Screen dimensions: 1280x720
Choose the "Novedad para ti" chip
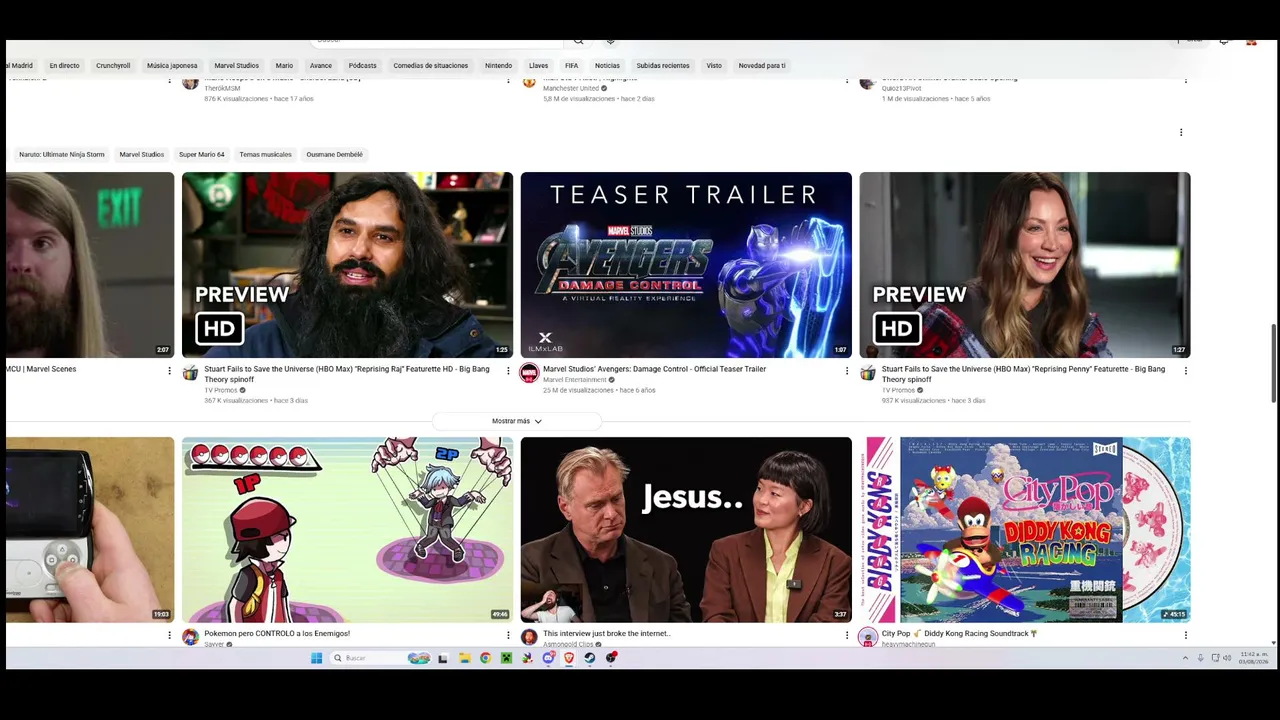click(762, 66)
